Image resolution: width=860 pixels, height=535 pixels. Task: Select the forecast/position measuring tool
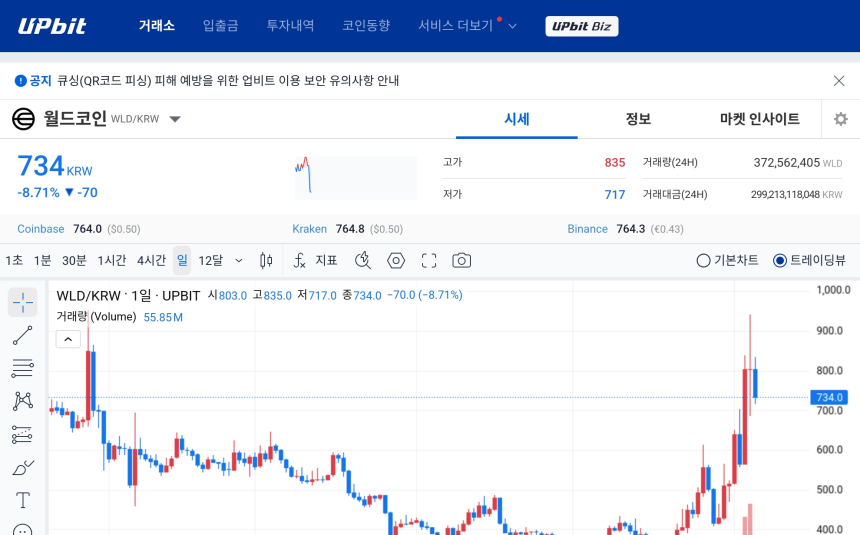click(x=22, y=435)
